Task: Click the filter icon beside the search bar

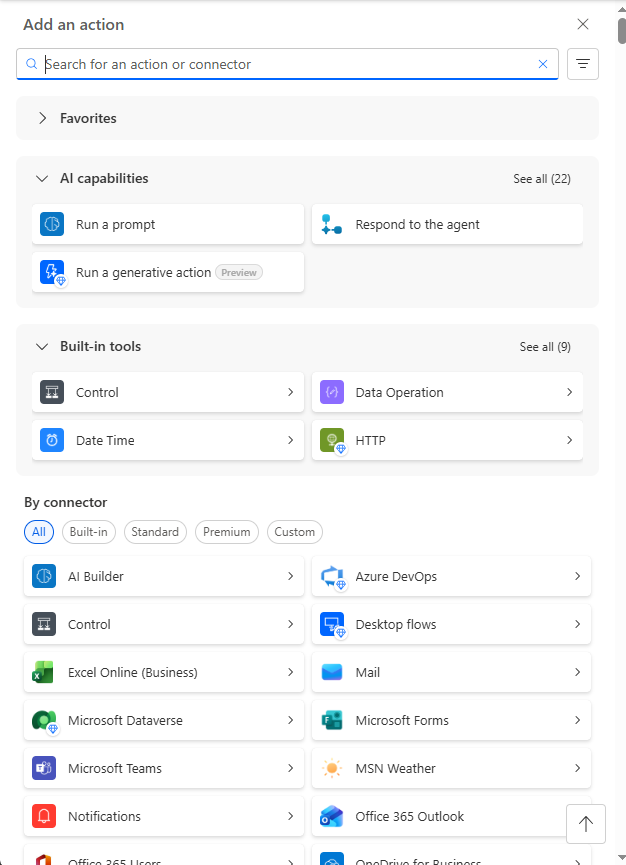Action: (x=582, y=63)
